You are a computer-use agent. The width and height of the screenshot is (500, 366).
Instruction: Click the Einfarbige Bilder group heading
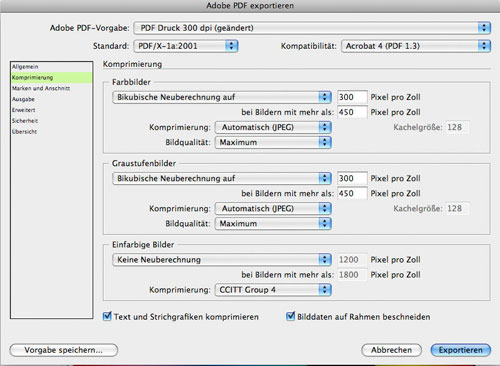point(143,245)
